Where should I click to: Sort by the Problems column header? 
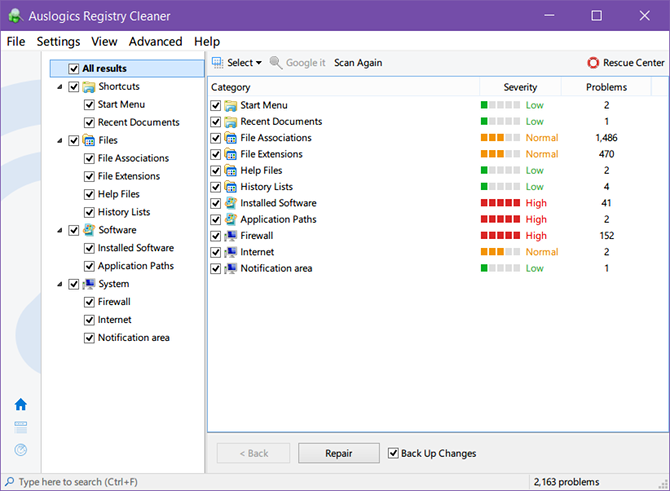[606, 87]
